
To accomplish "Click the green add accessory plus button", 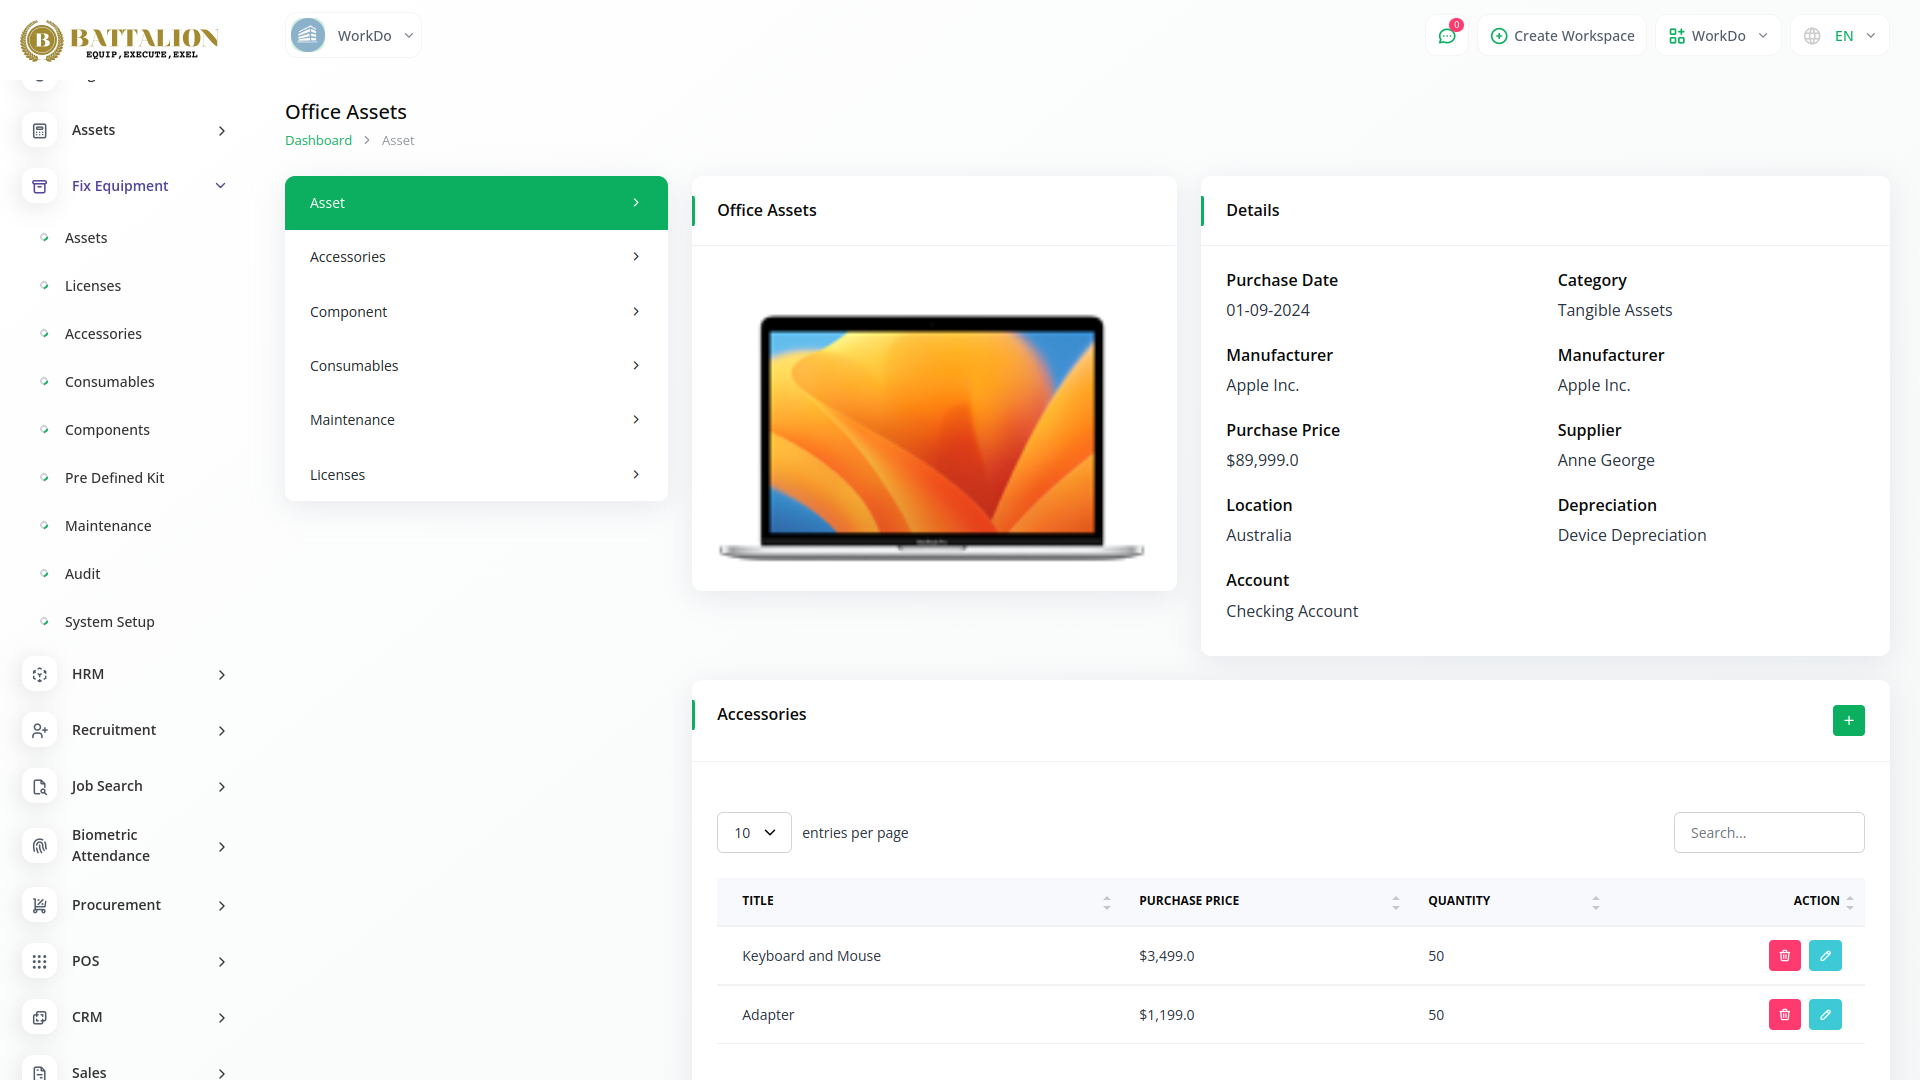I will click(x=1848, y=720).
